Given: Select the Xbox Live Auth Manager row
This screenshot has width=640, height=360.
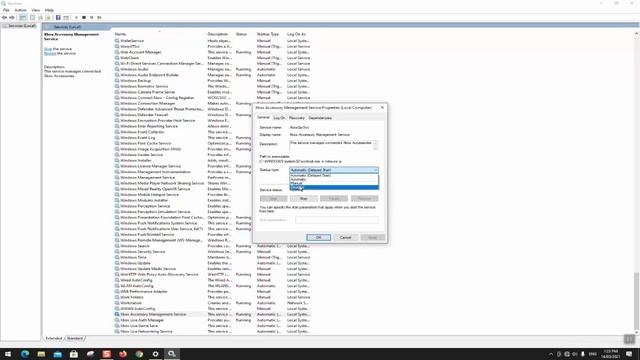Looking at the screenshot, I should click(x=212, y=320).
